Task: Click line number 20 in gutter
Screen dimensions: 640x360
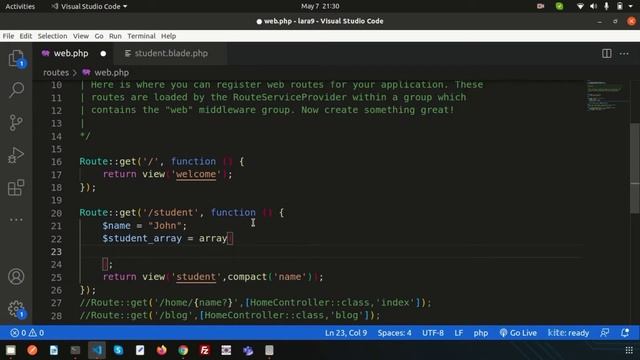Action: [x=56, y=213]
